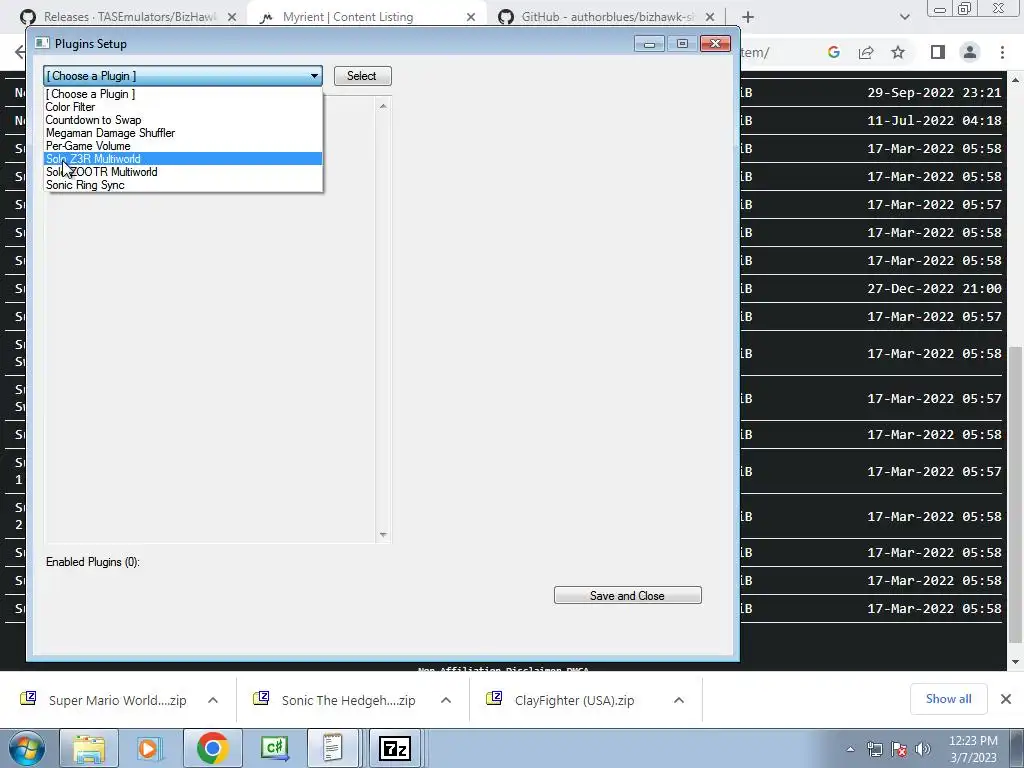The width and height of the screenshot is (1024, 768).
Task: Open Chrome profile avatar
Action: [x=970, y=52]
